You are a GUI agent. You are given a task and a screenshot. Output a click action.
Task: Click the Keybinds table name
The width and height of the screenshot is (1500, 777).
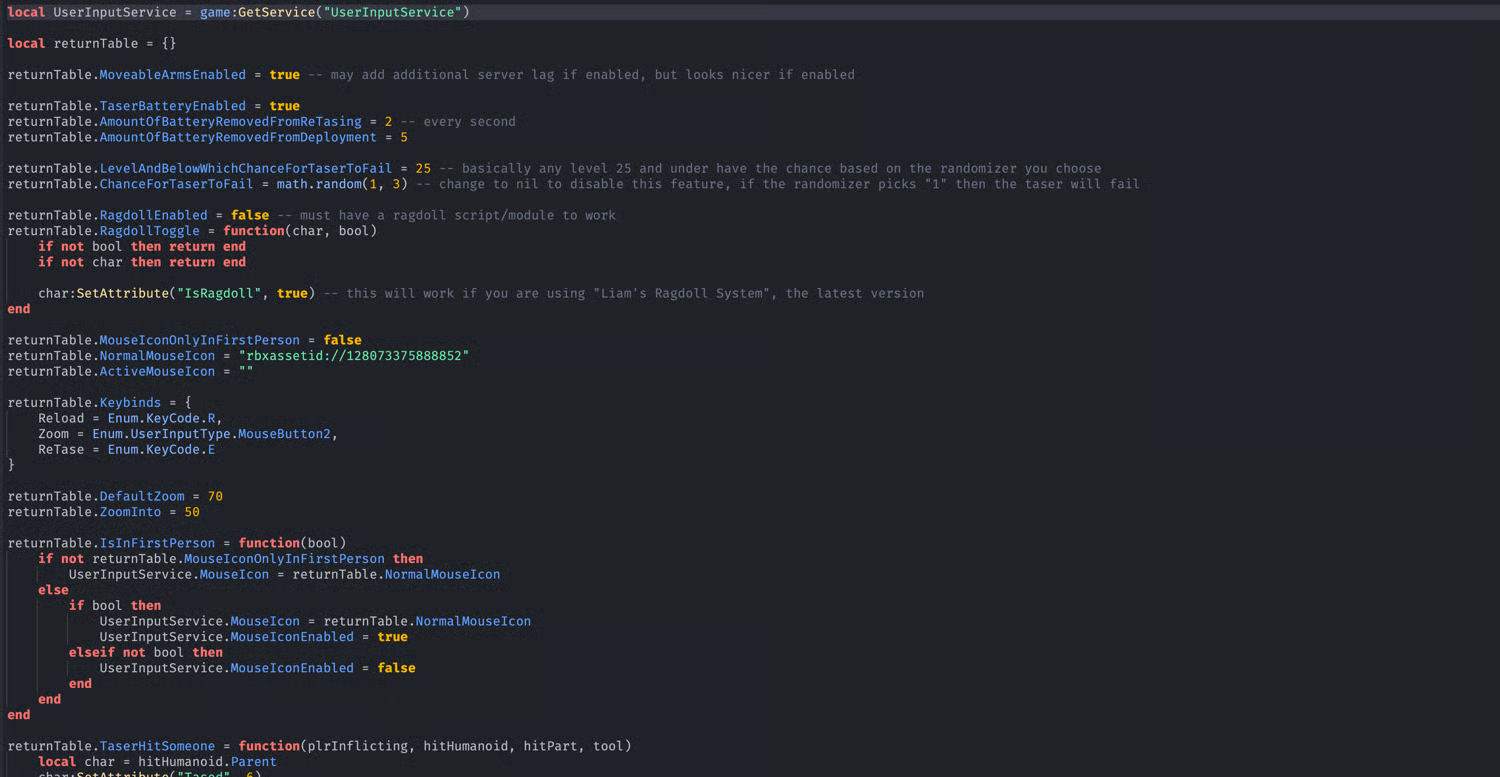pyautogui.click(x=130, y=403)
